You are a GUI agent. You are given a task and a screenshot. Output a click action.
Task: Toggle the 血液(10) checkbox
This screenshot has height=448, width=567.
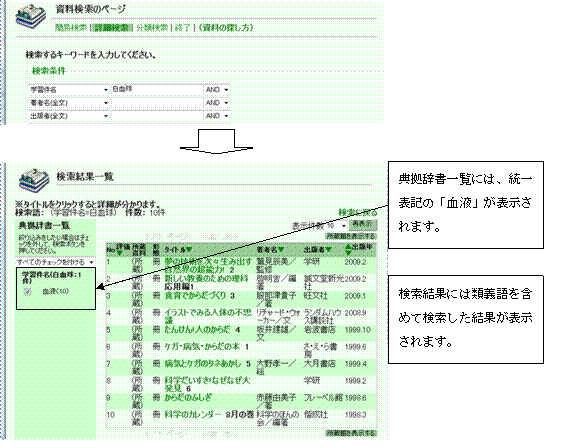(27, 291)
